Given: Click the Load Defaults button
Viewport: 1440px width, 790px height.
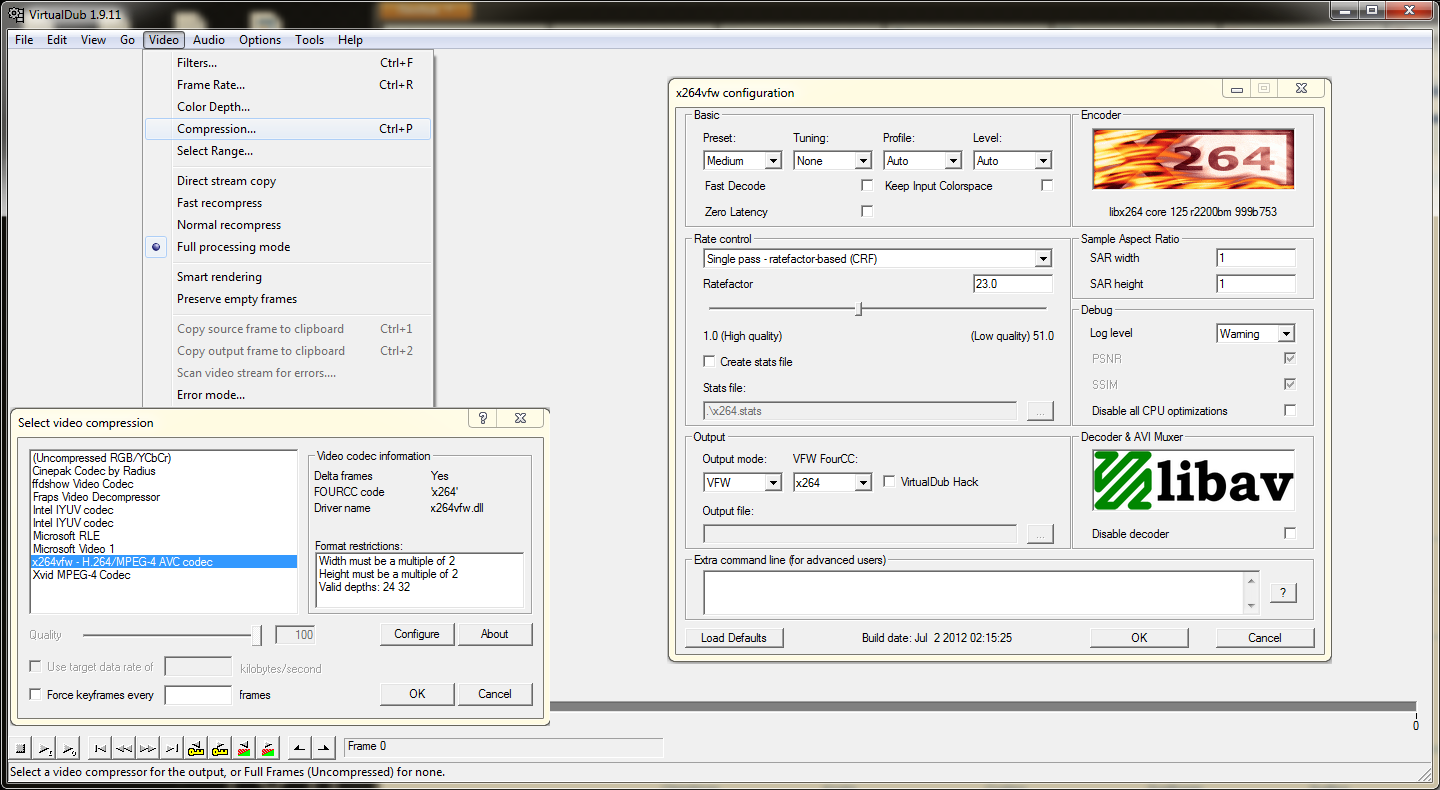Looking at the screenshot, I should pos(734,638).
